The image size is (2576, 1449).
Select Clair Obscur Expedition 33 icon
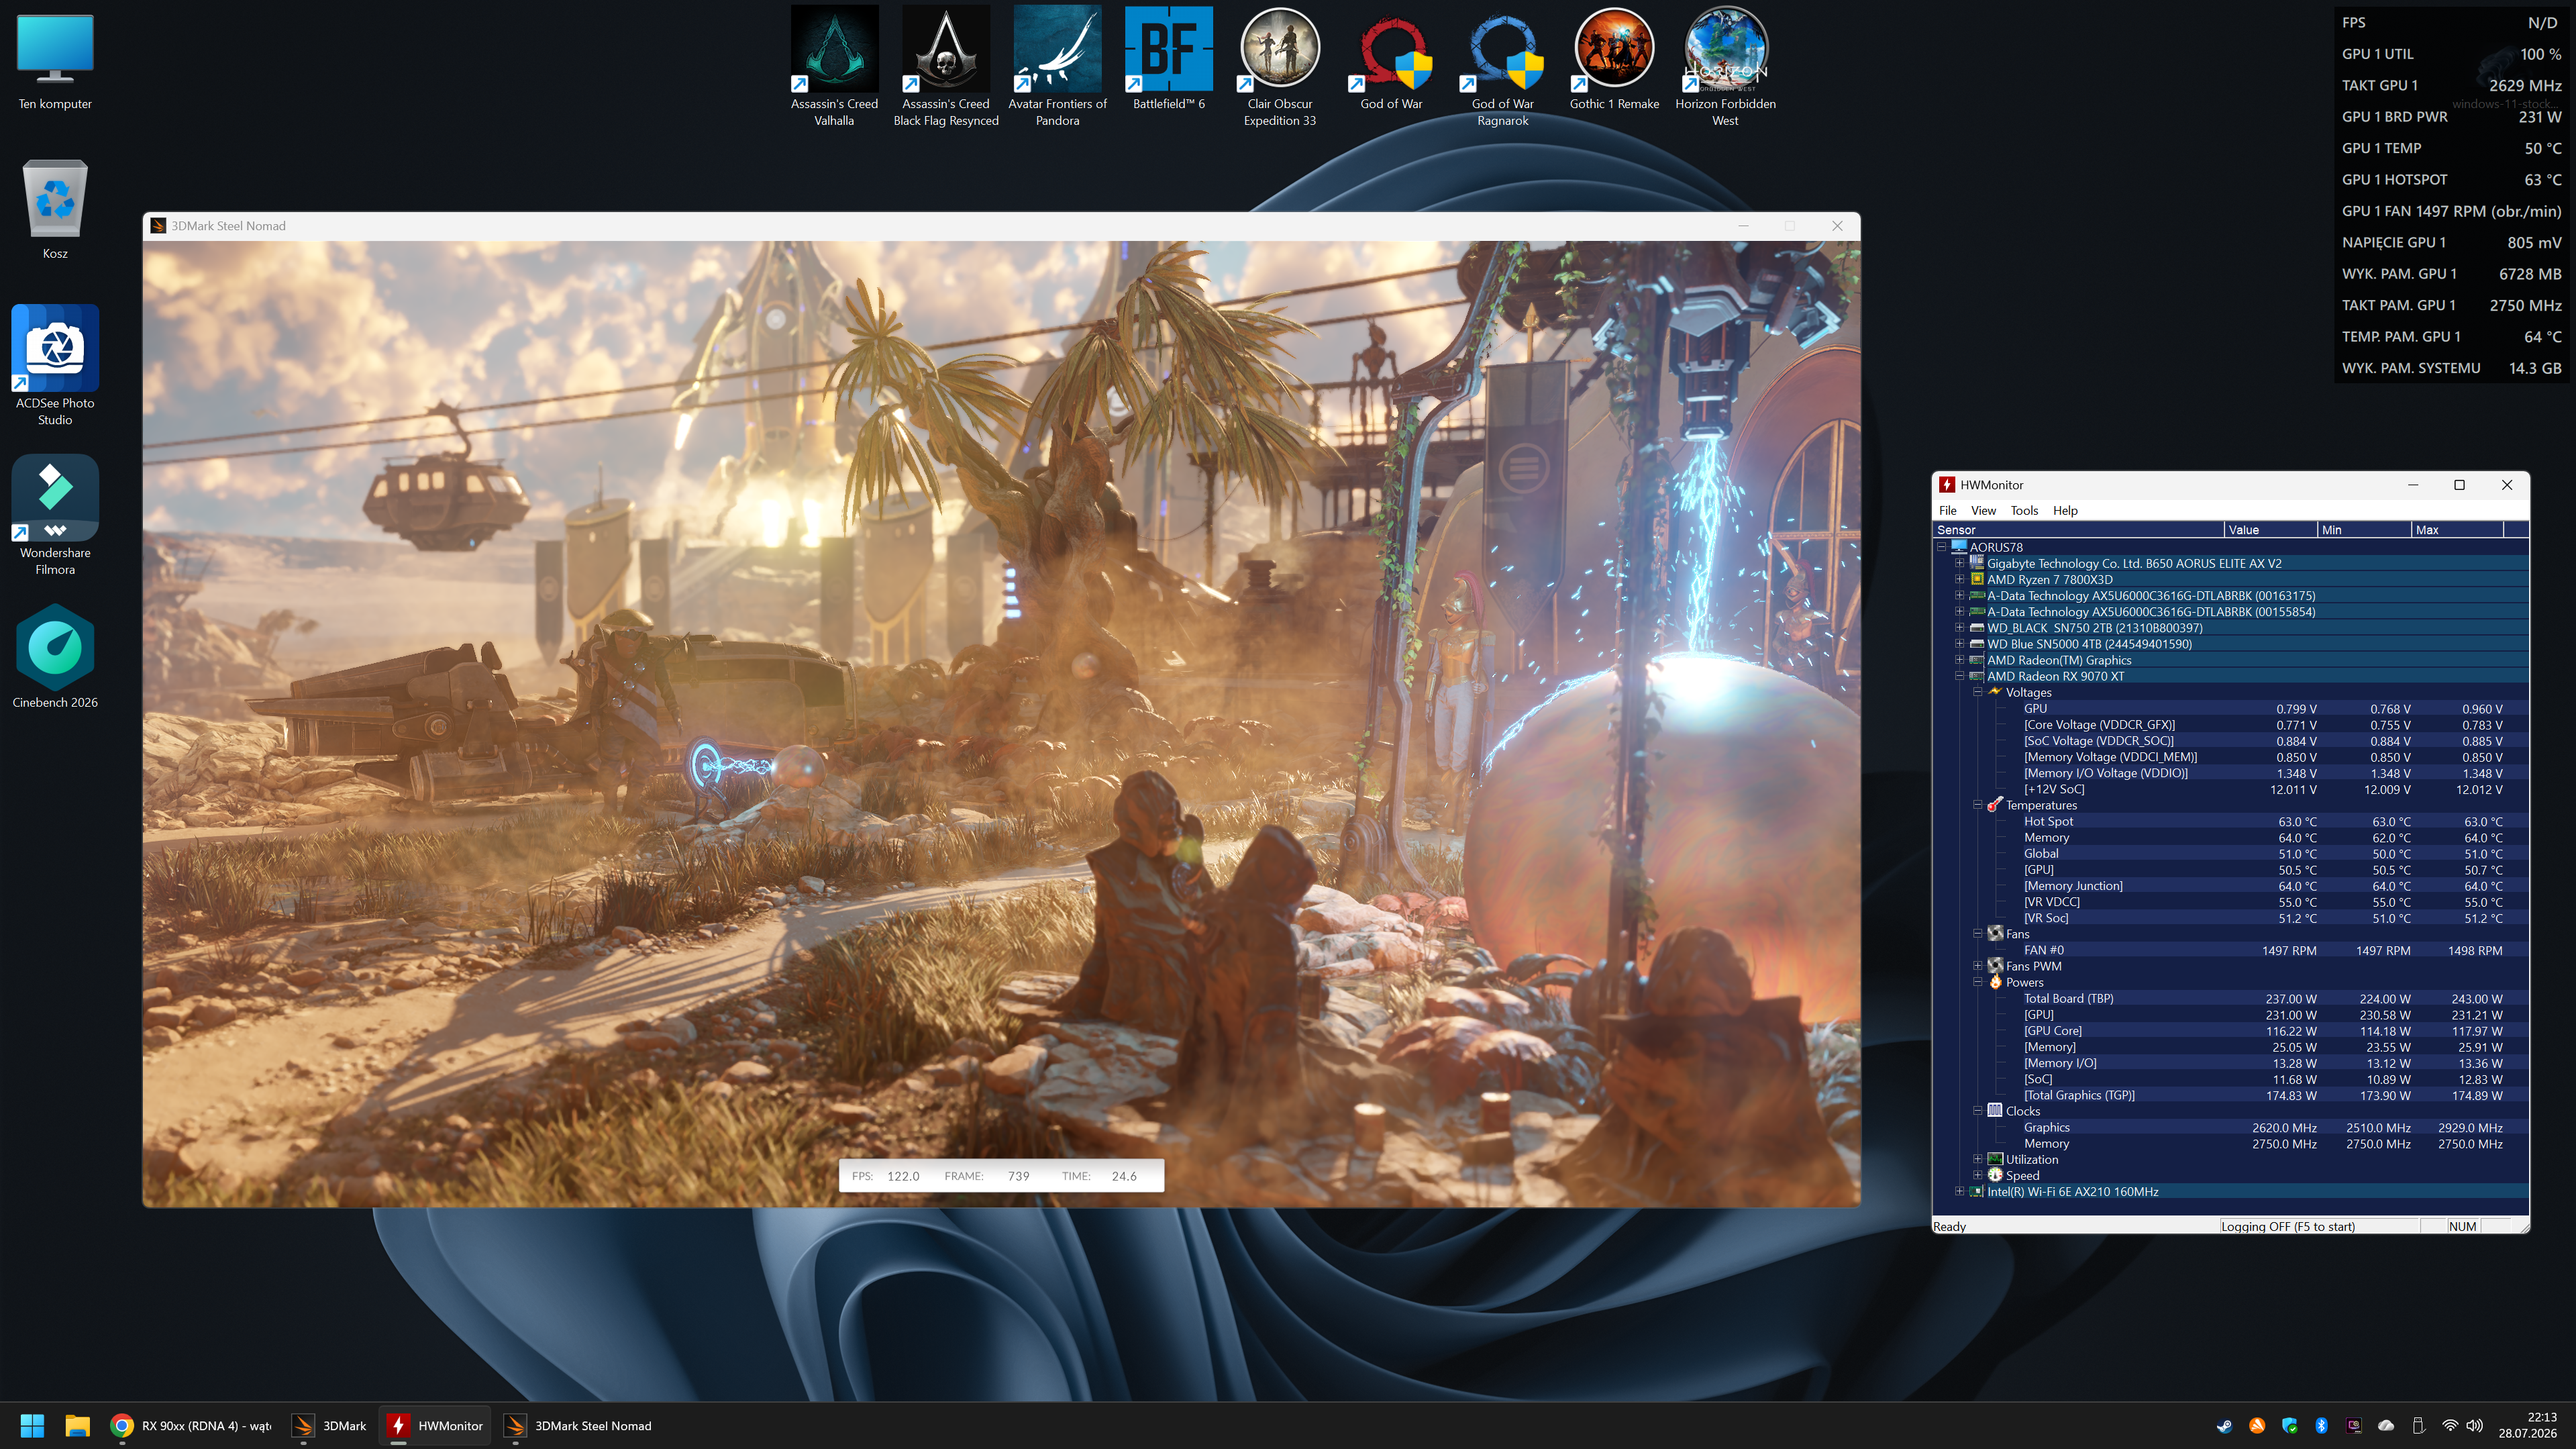coord(1280,66)
